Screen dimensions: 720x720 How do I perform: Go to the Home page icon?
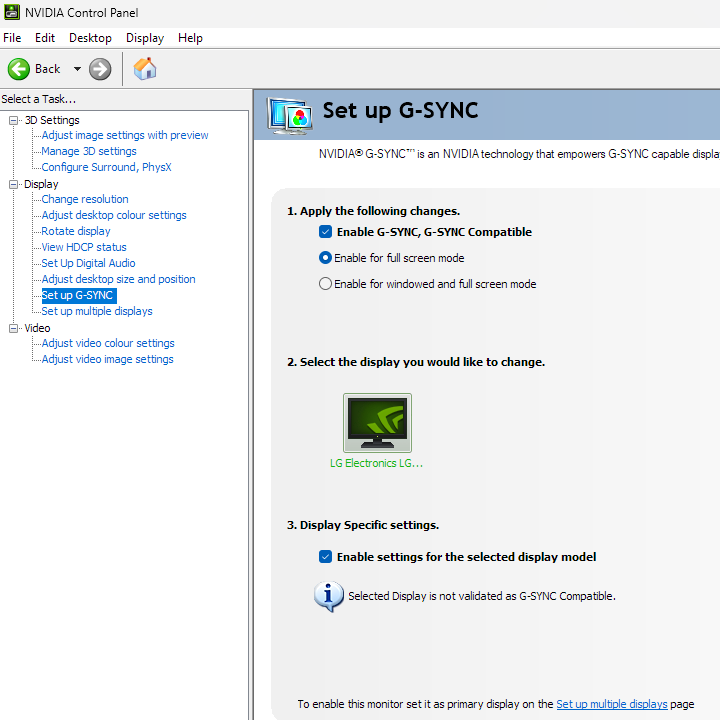coord(145,69)
